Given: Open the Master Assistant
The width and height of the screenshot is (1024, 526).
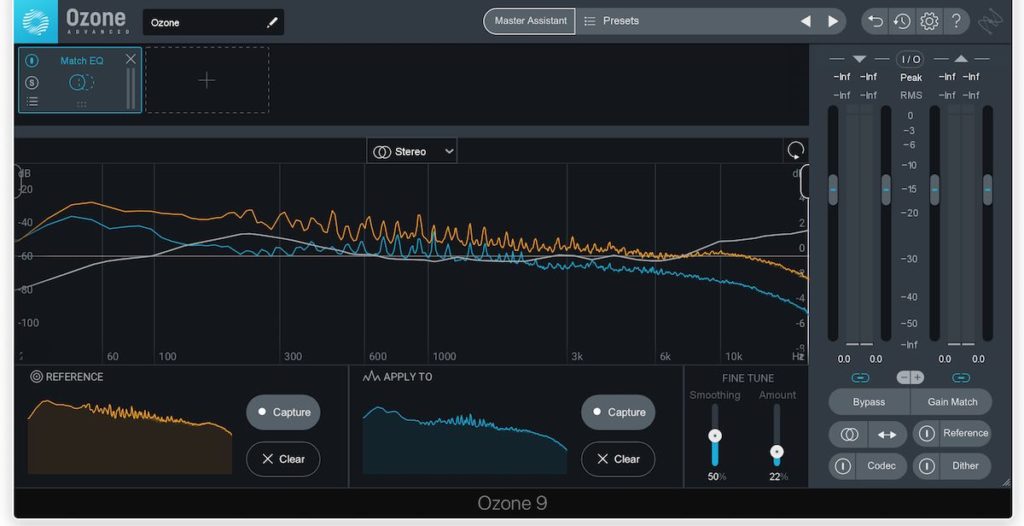Looking at the screenshot, I should pos(530,21).
